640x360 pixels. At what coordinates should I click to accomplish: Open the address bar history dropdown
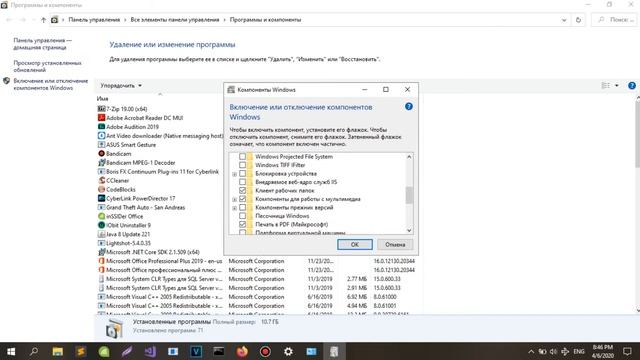point(564,20)
